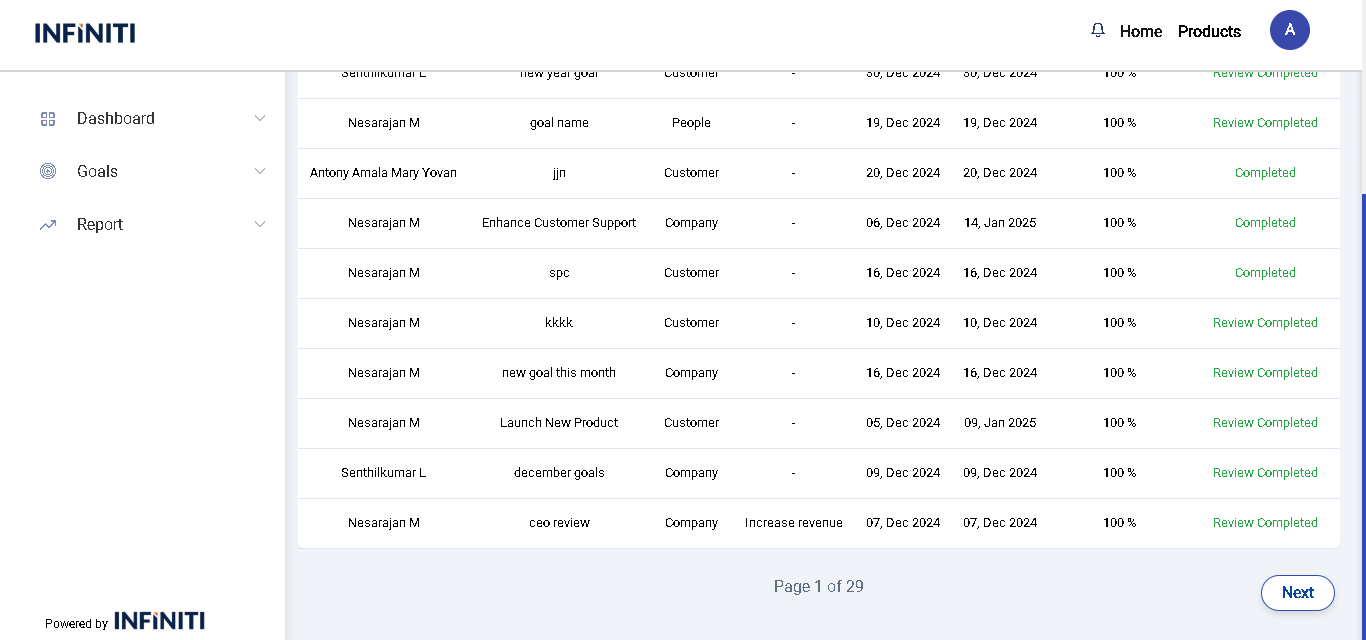Click the Dashboard grid icon

click(x=48, y=119)
